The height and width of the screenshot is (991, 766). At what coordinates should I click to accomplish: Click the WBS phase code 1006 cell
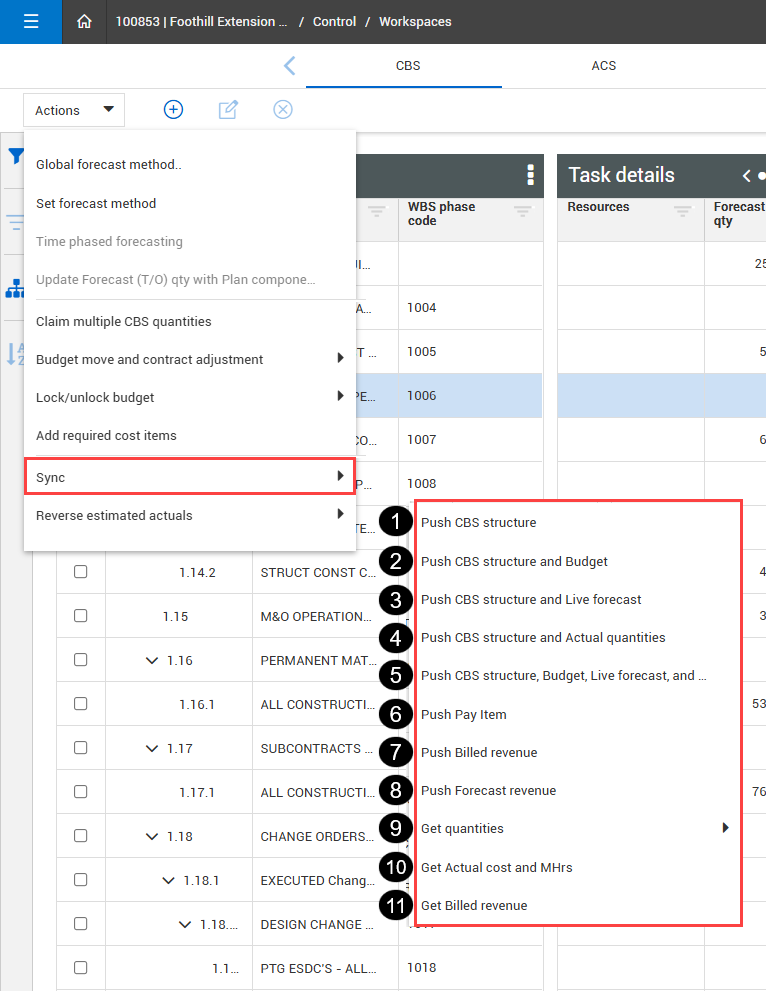click(x=470, y=396)
